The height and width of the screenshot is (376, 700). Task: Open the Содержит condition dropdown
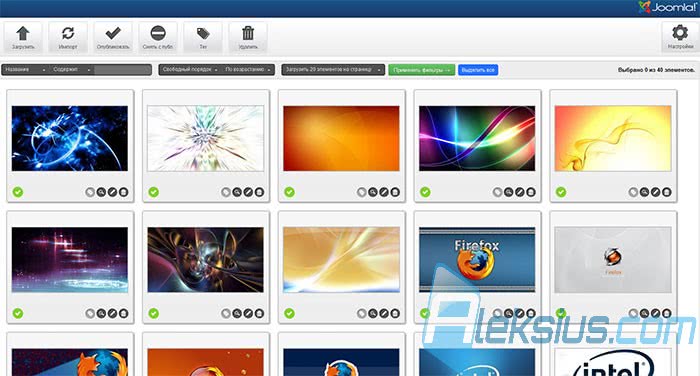point(71,70)
